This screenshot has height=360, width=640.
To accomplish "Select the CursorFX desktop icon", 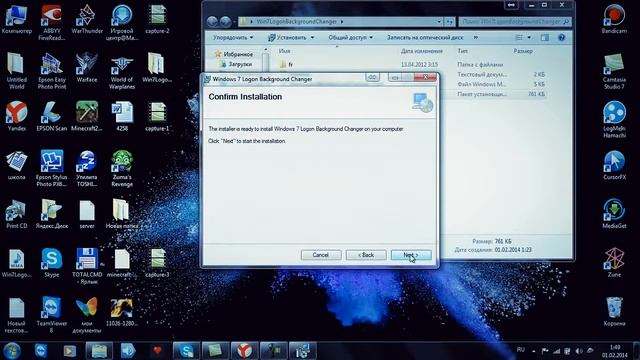I will [x=614, y=165].
